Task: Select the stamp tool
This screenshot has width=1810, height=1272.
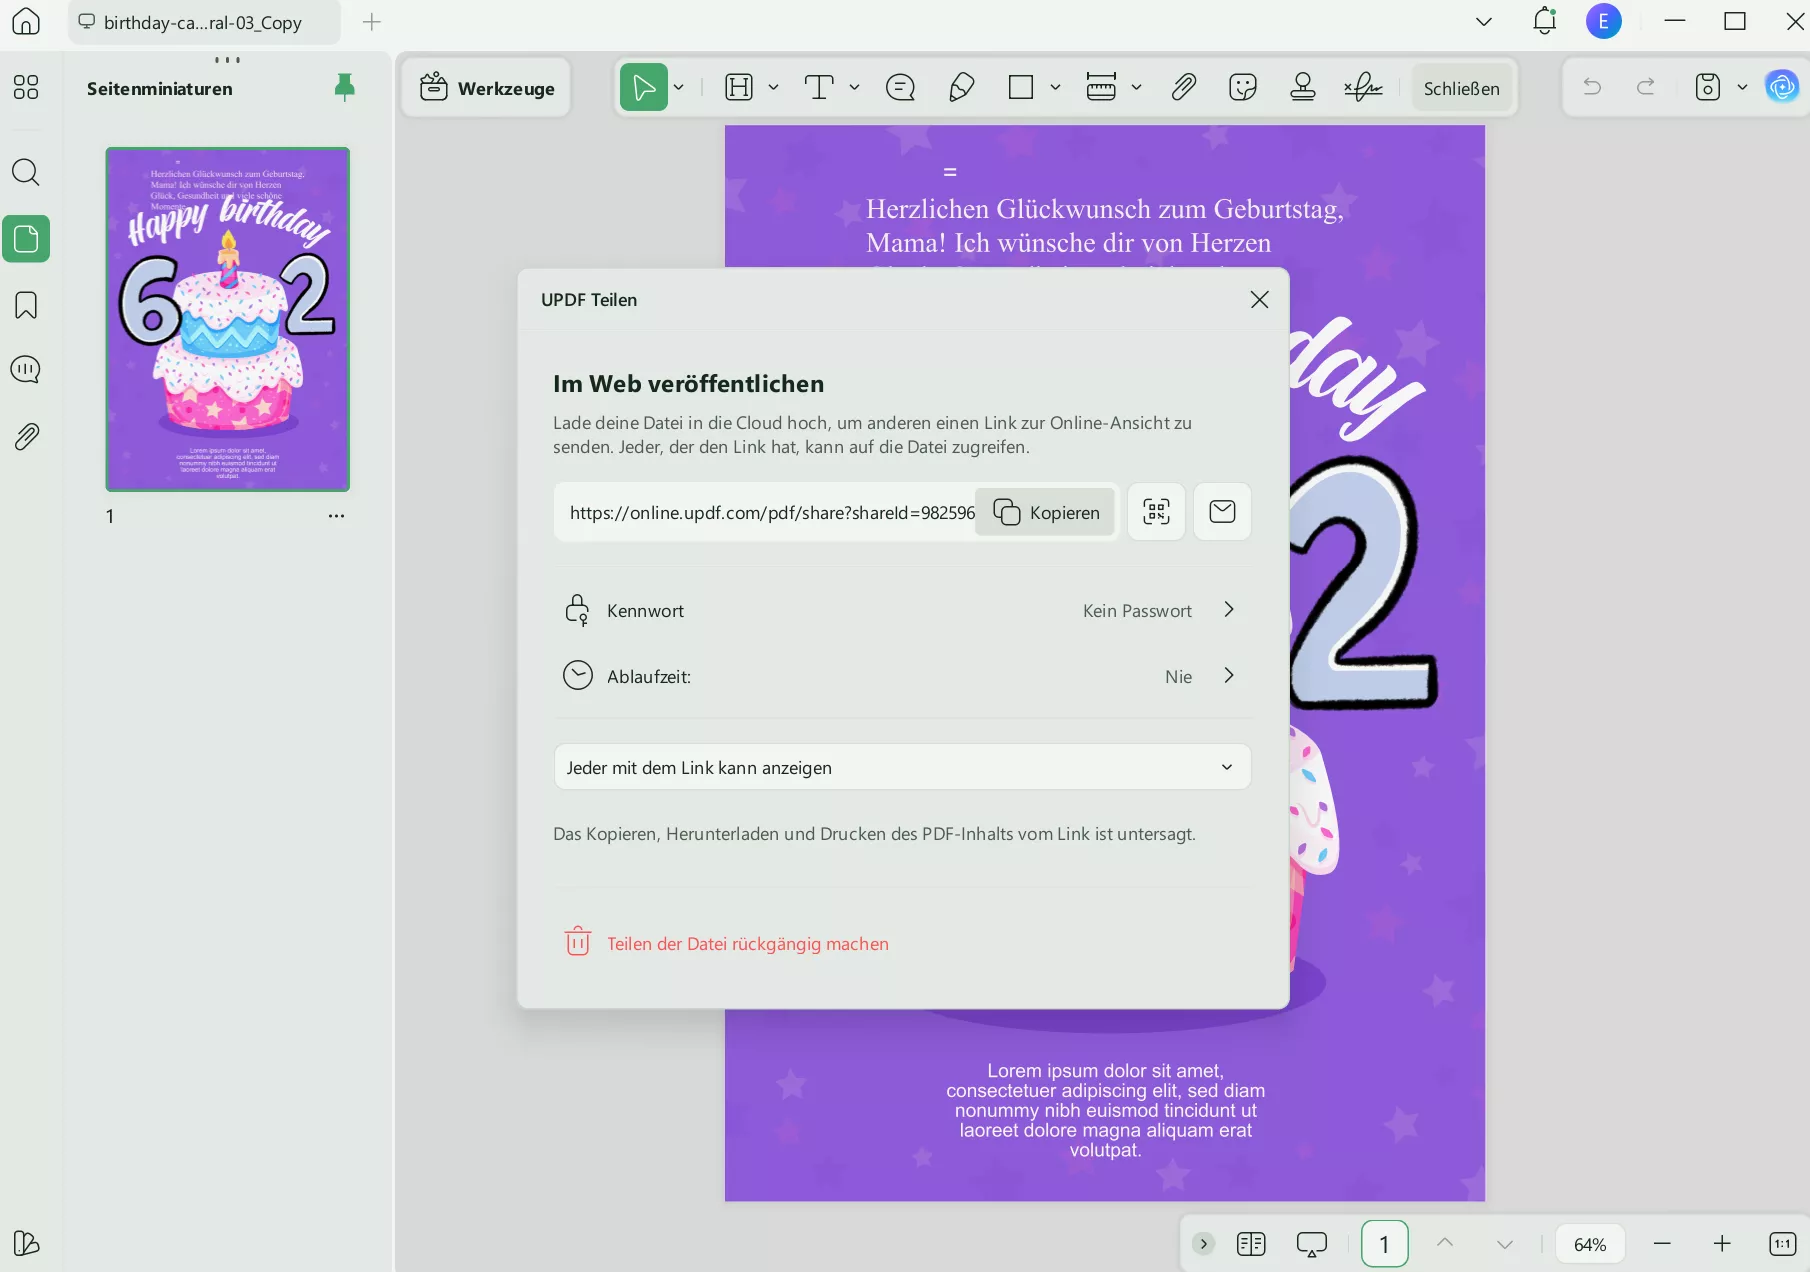Action: coord(1302,88)
